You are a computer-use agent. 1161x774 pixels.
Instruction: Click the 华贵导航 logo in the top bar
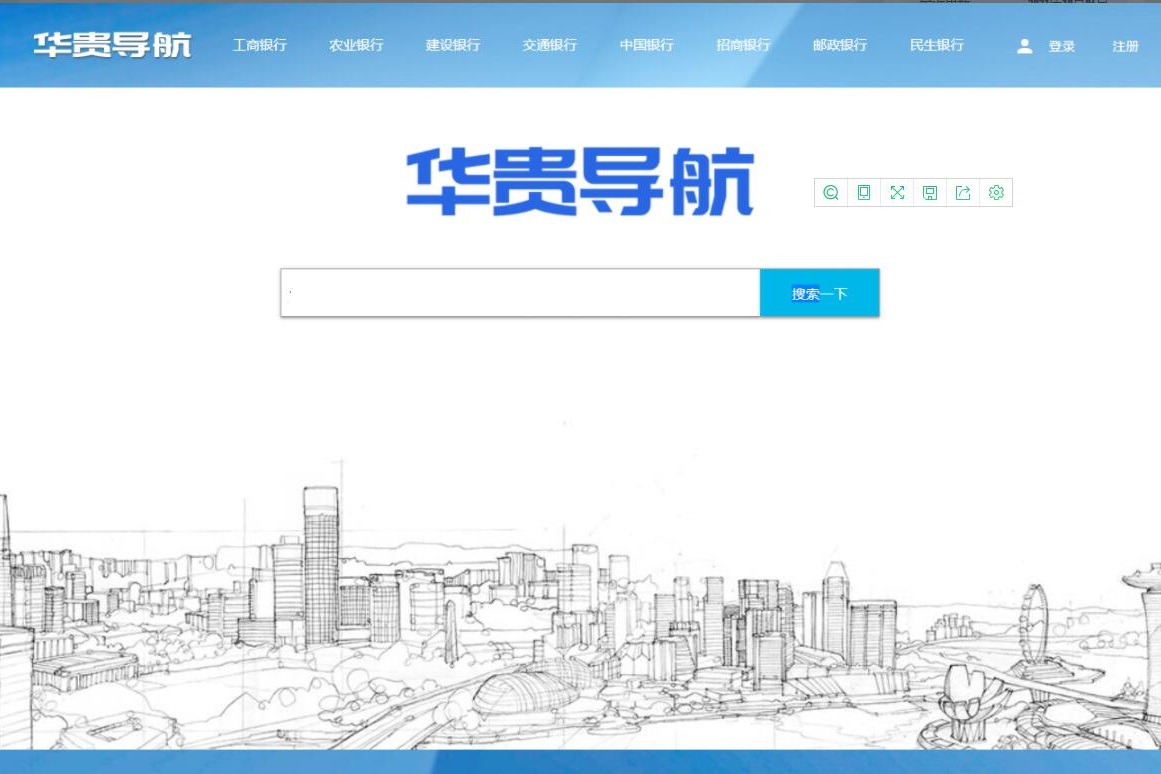click(112, 44)
